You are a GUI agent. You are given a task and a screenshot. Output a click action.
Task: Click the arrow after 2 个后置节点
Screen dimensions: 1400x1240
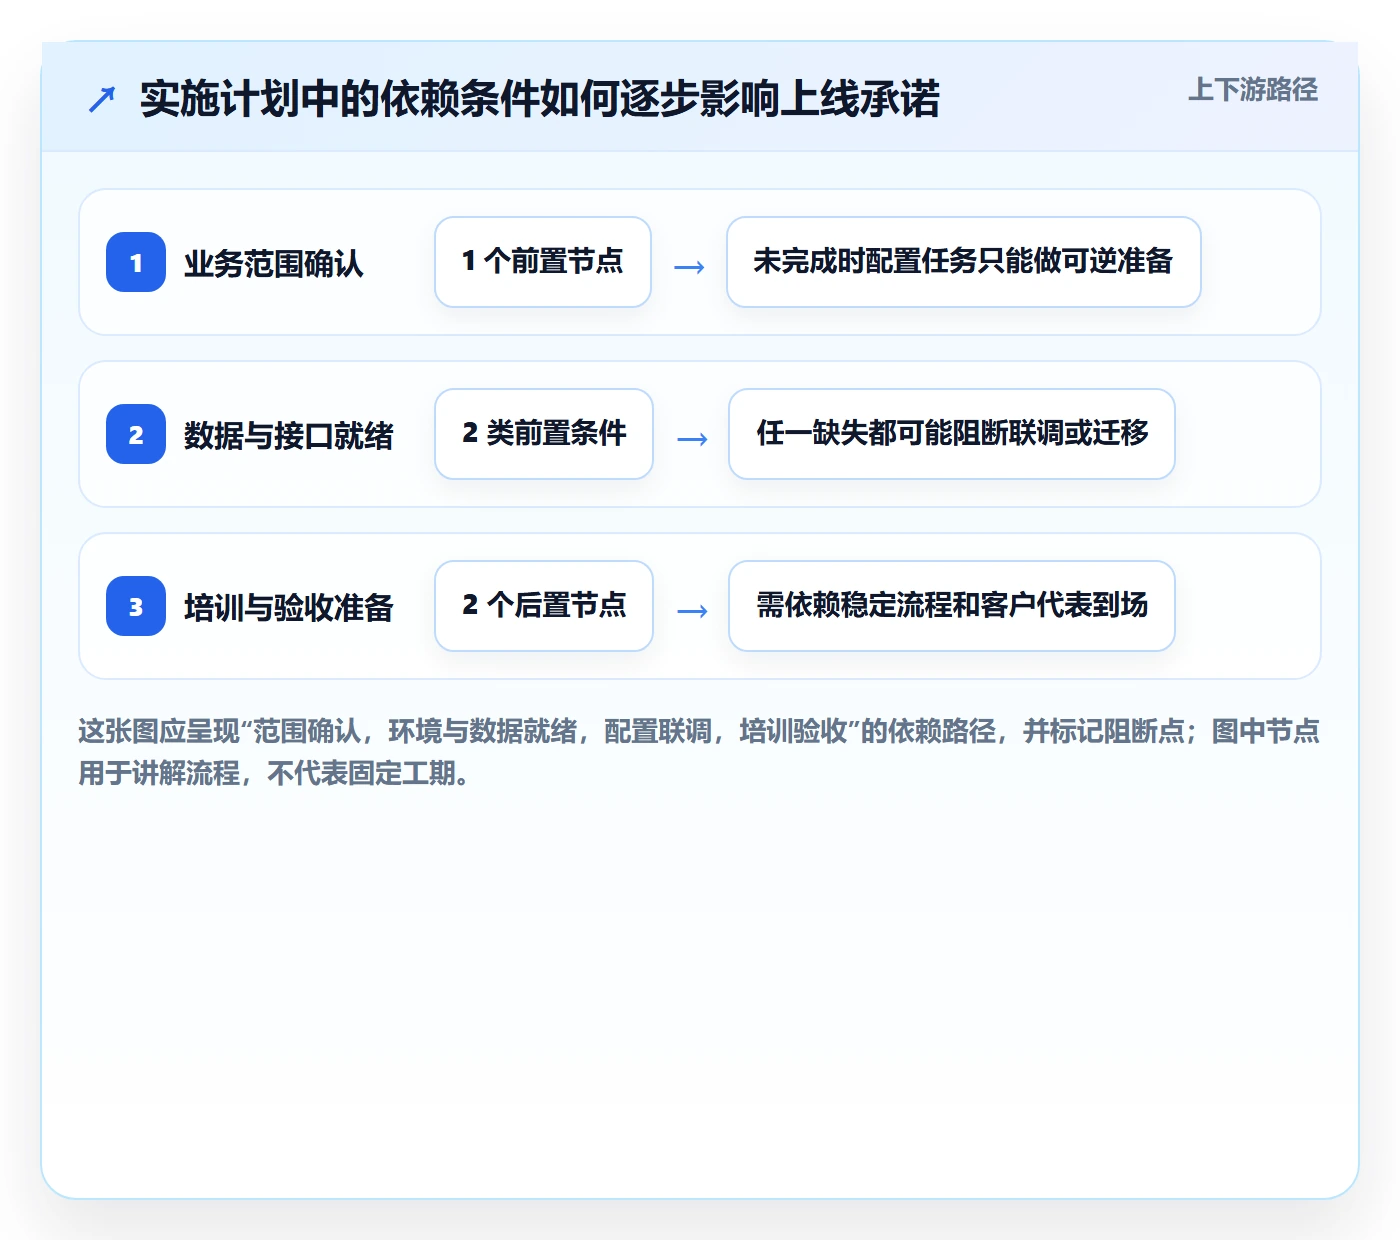692,611
